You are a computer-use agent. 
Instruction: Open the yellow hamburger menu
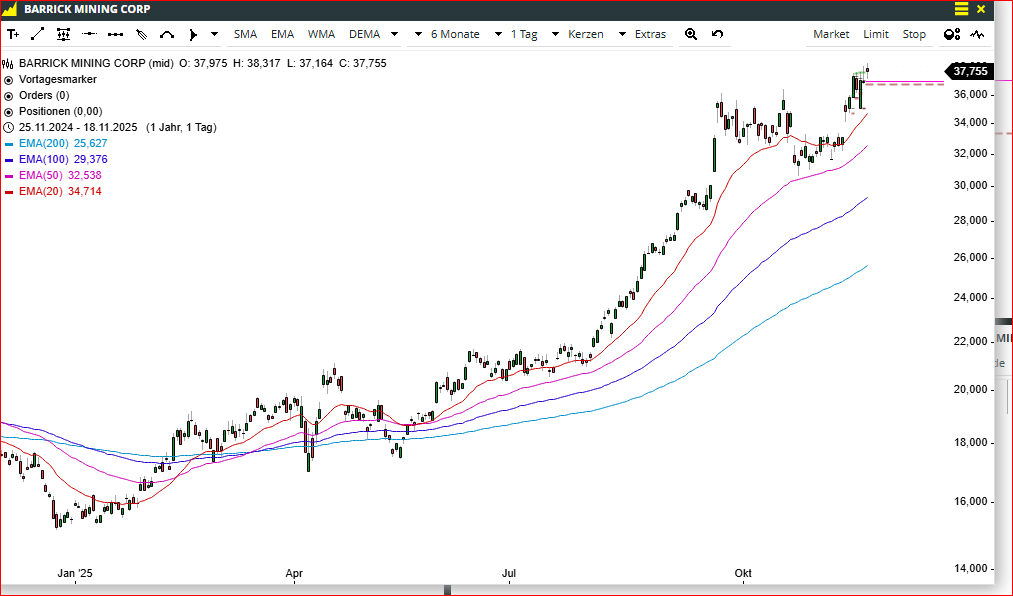click(961, 9)
